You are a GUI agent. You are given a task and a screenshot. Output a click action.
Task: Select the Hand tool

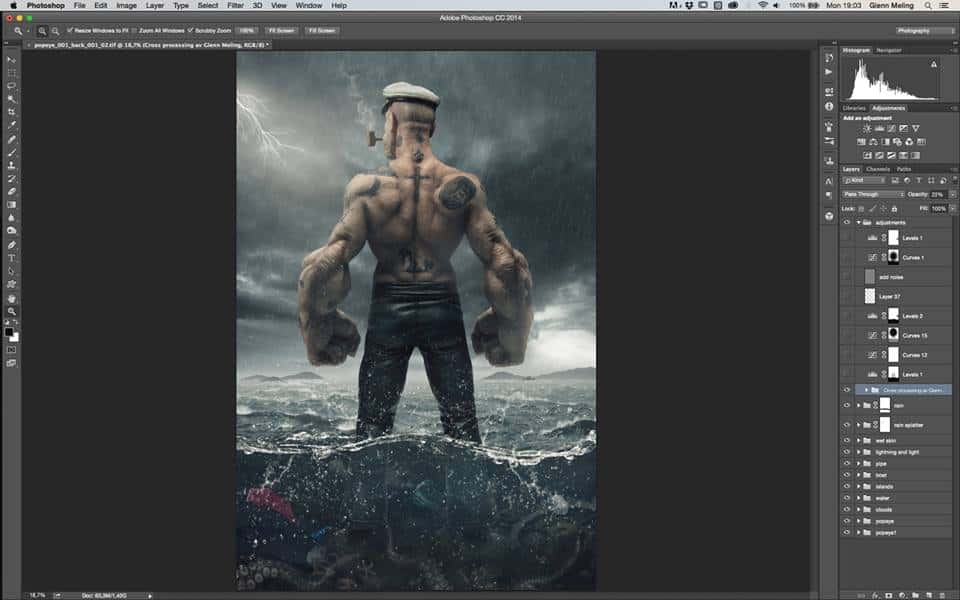11,298
